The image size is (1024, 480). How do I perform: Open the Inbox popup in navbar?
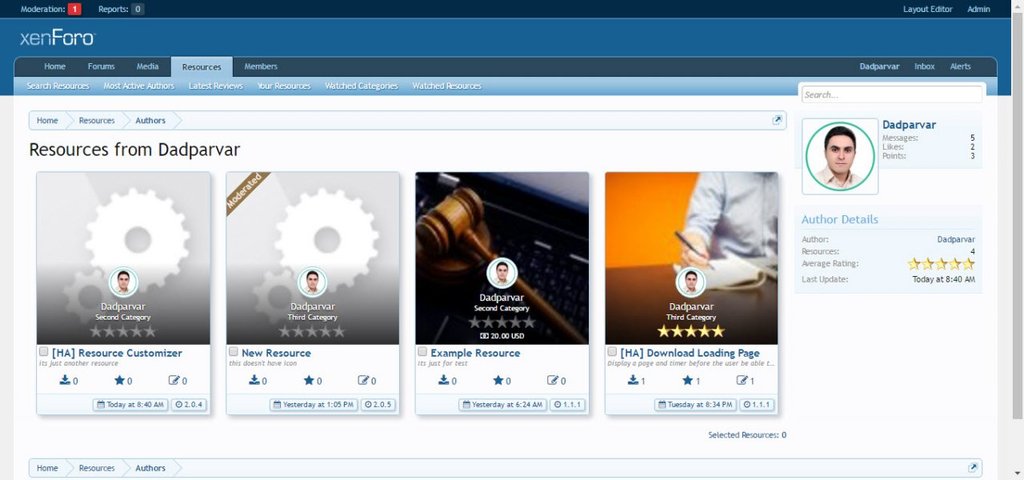pos(924,67)
